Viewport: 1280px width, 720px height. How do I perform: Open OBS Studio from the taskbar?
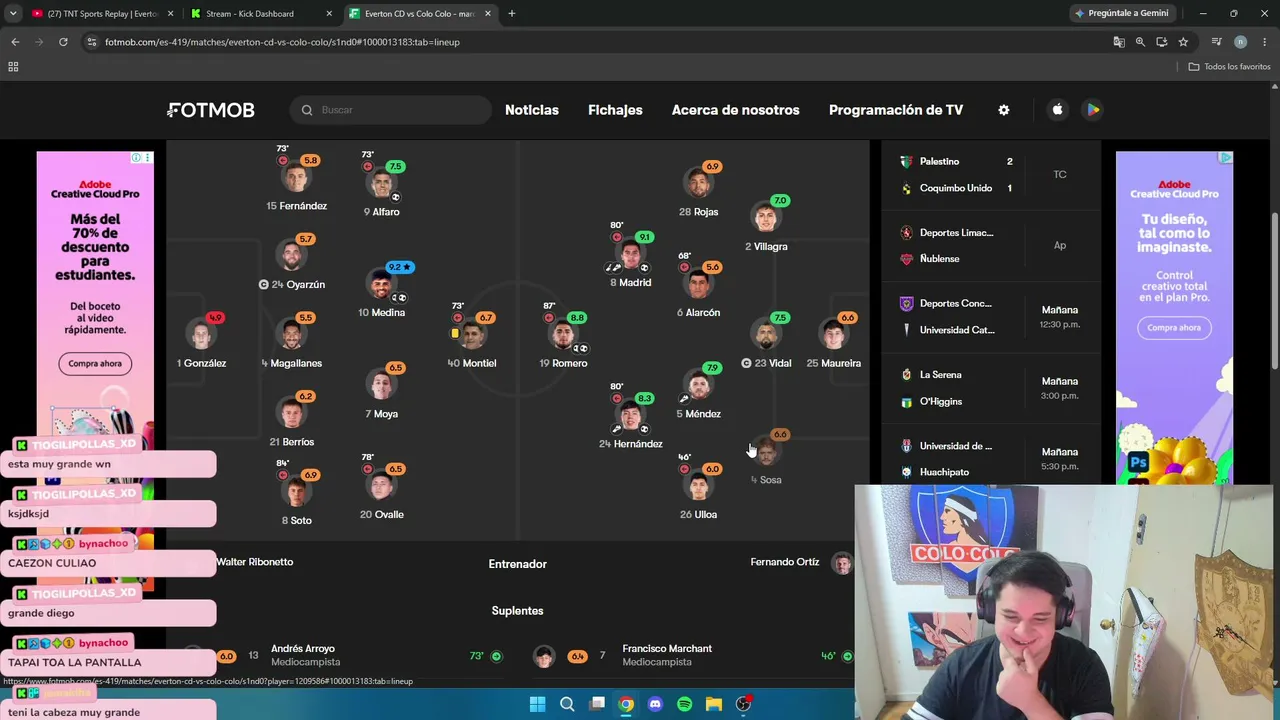pos(743,704)
